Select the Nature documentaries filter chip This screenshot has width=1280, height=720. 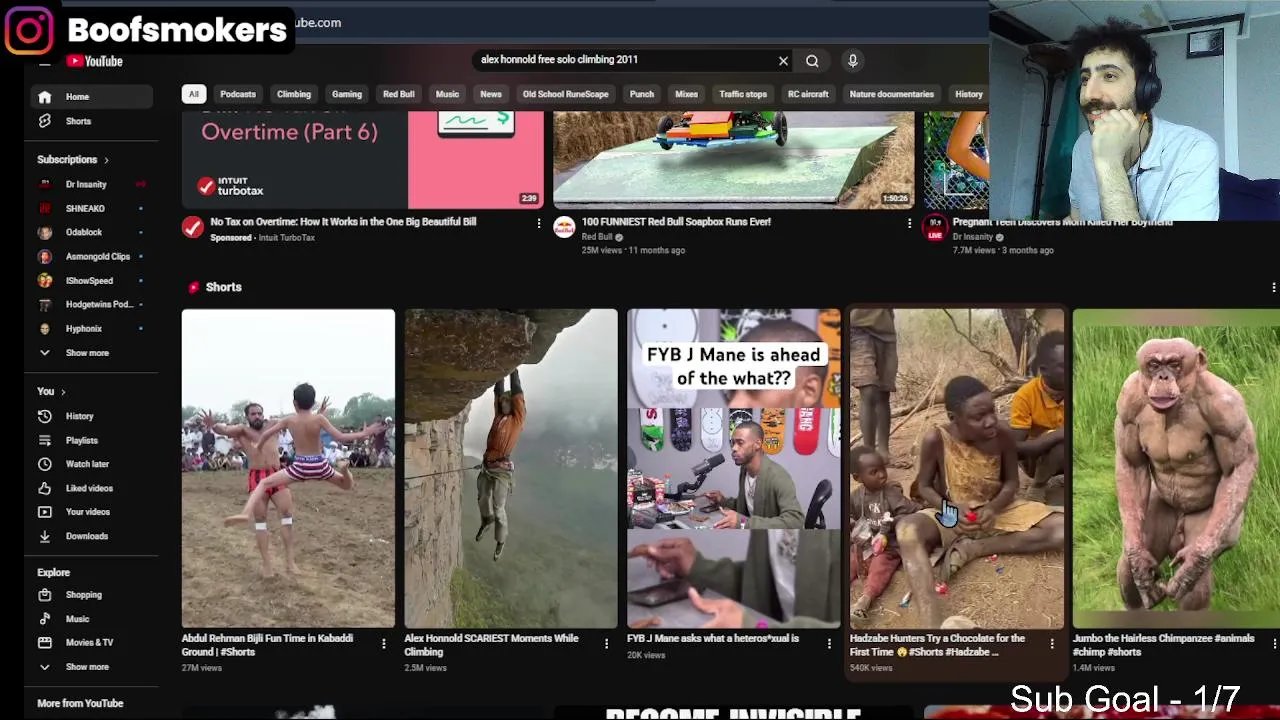coord(892,94)
